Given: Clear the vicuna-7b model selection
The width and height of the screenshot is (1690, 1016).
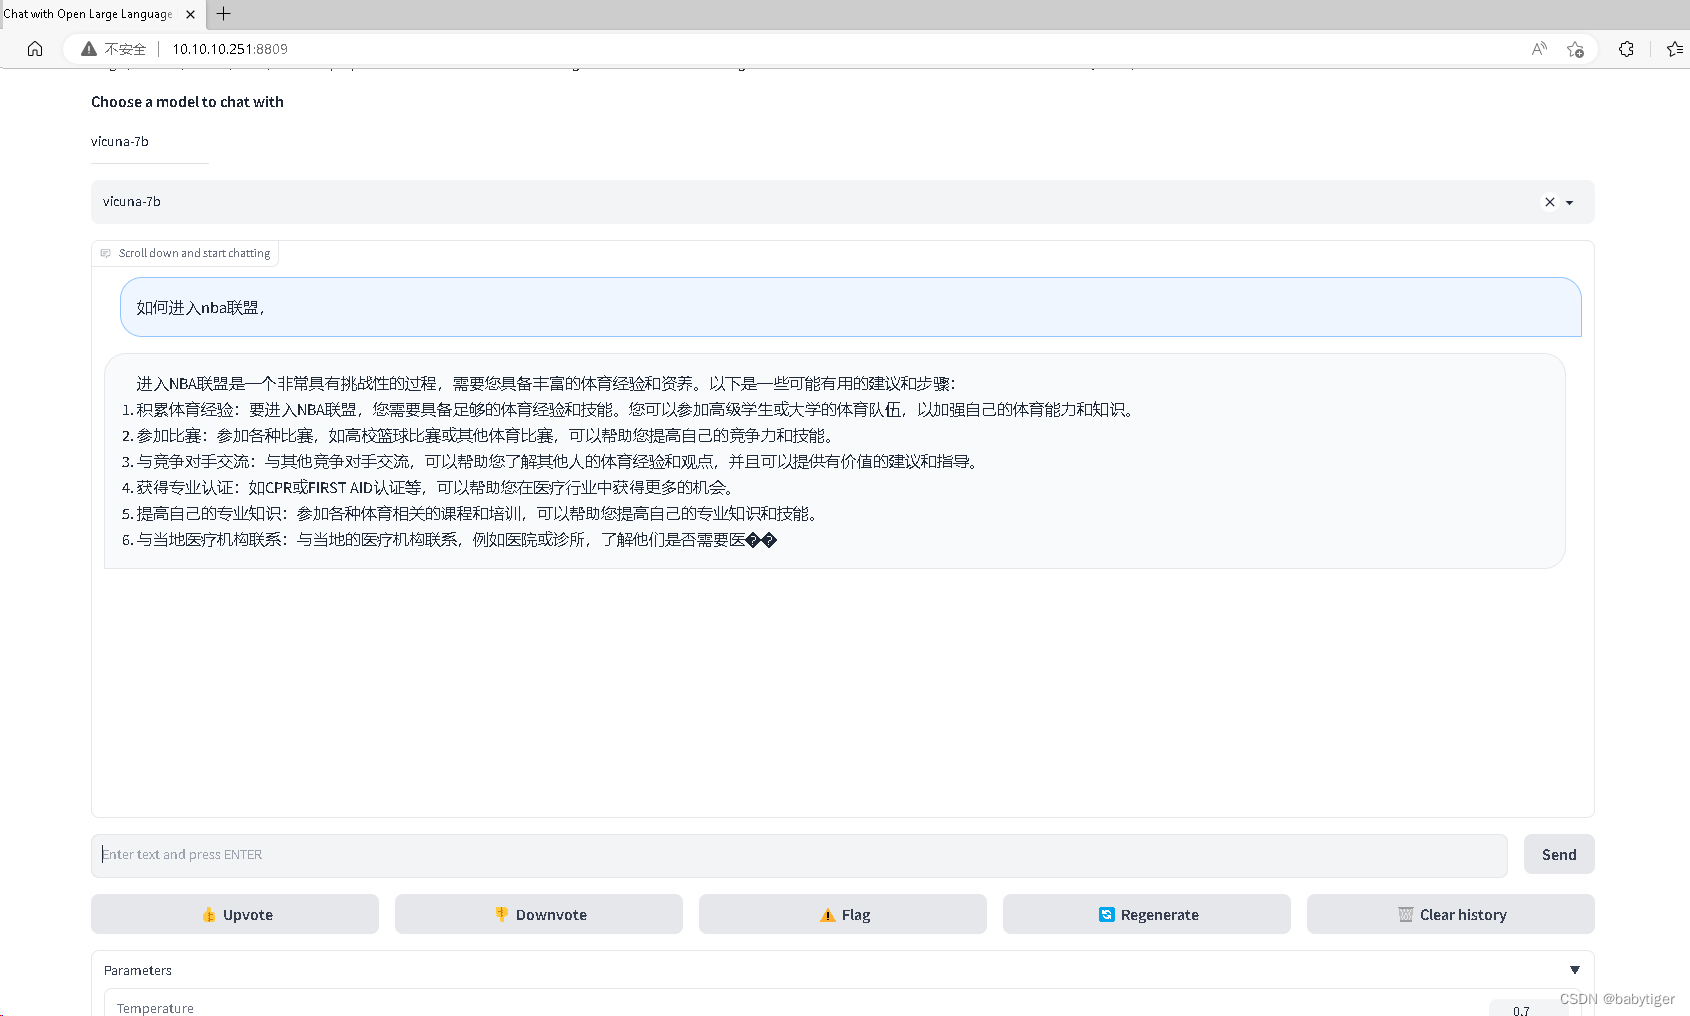Looking at the screenshot, I should pos(1550,202).
